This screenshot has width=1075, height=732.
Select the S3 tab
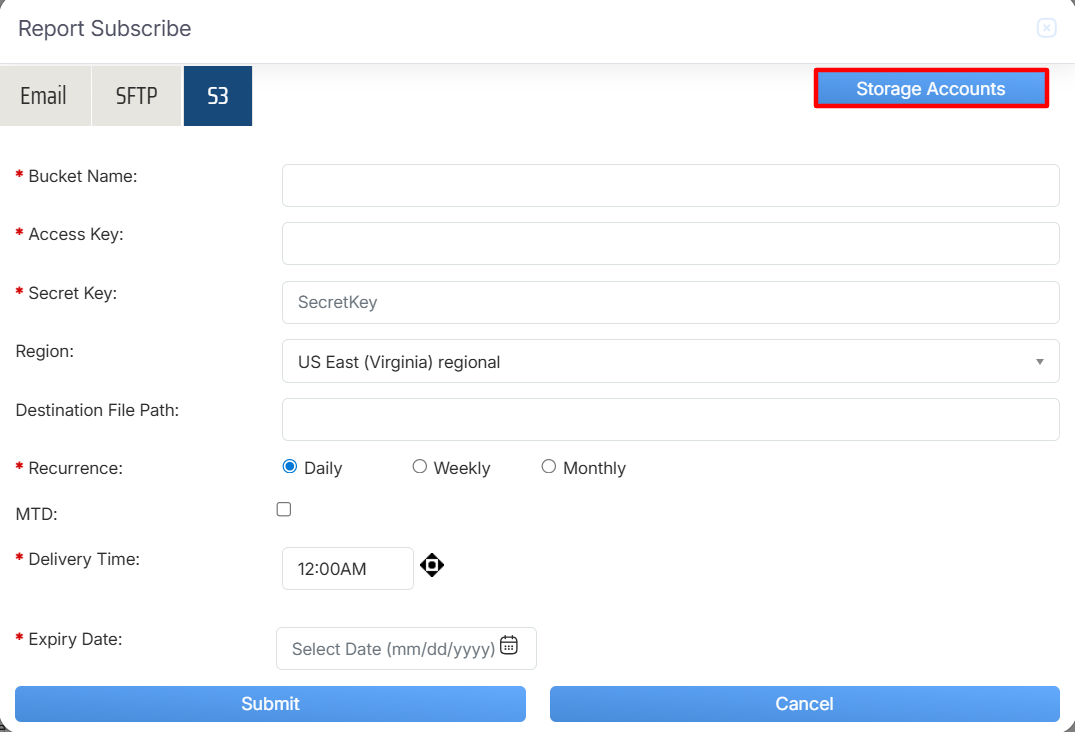(x=218, y=96)
